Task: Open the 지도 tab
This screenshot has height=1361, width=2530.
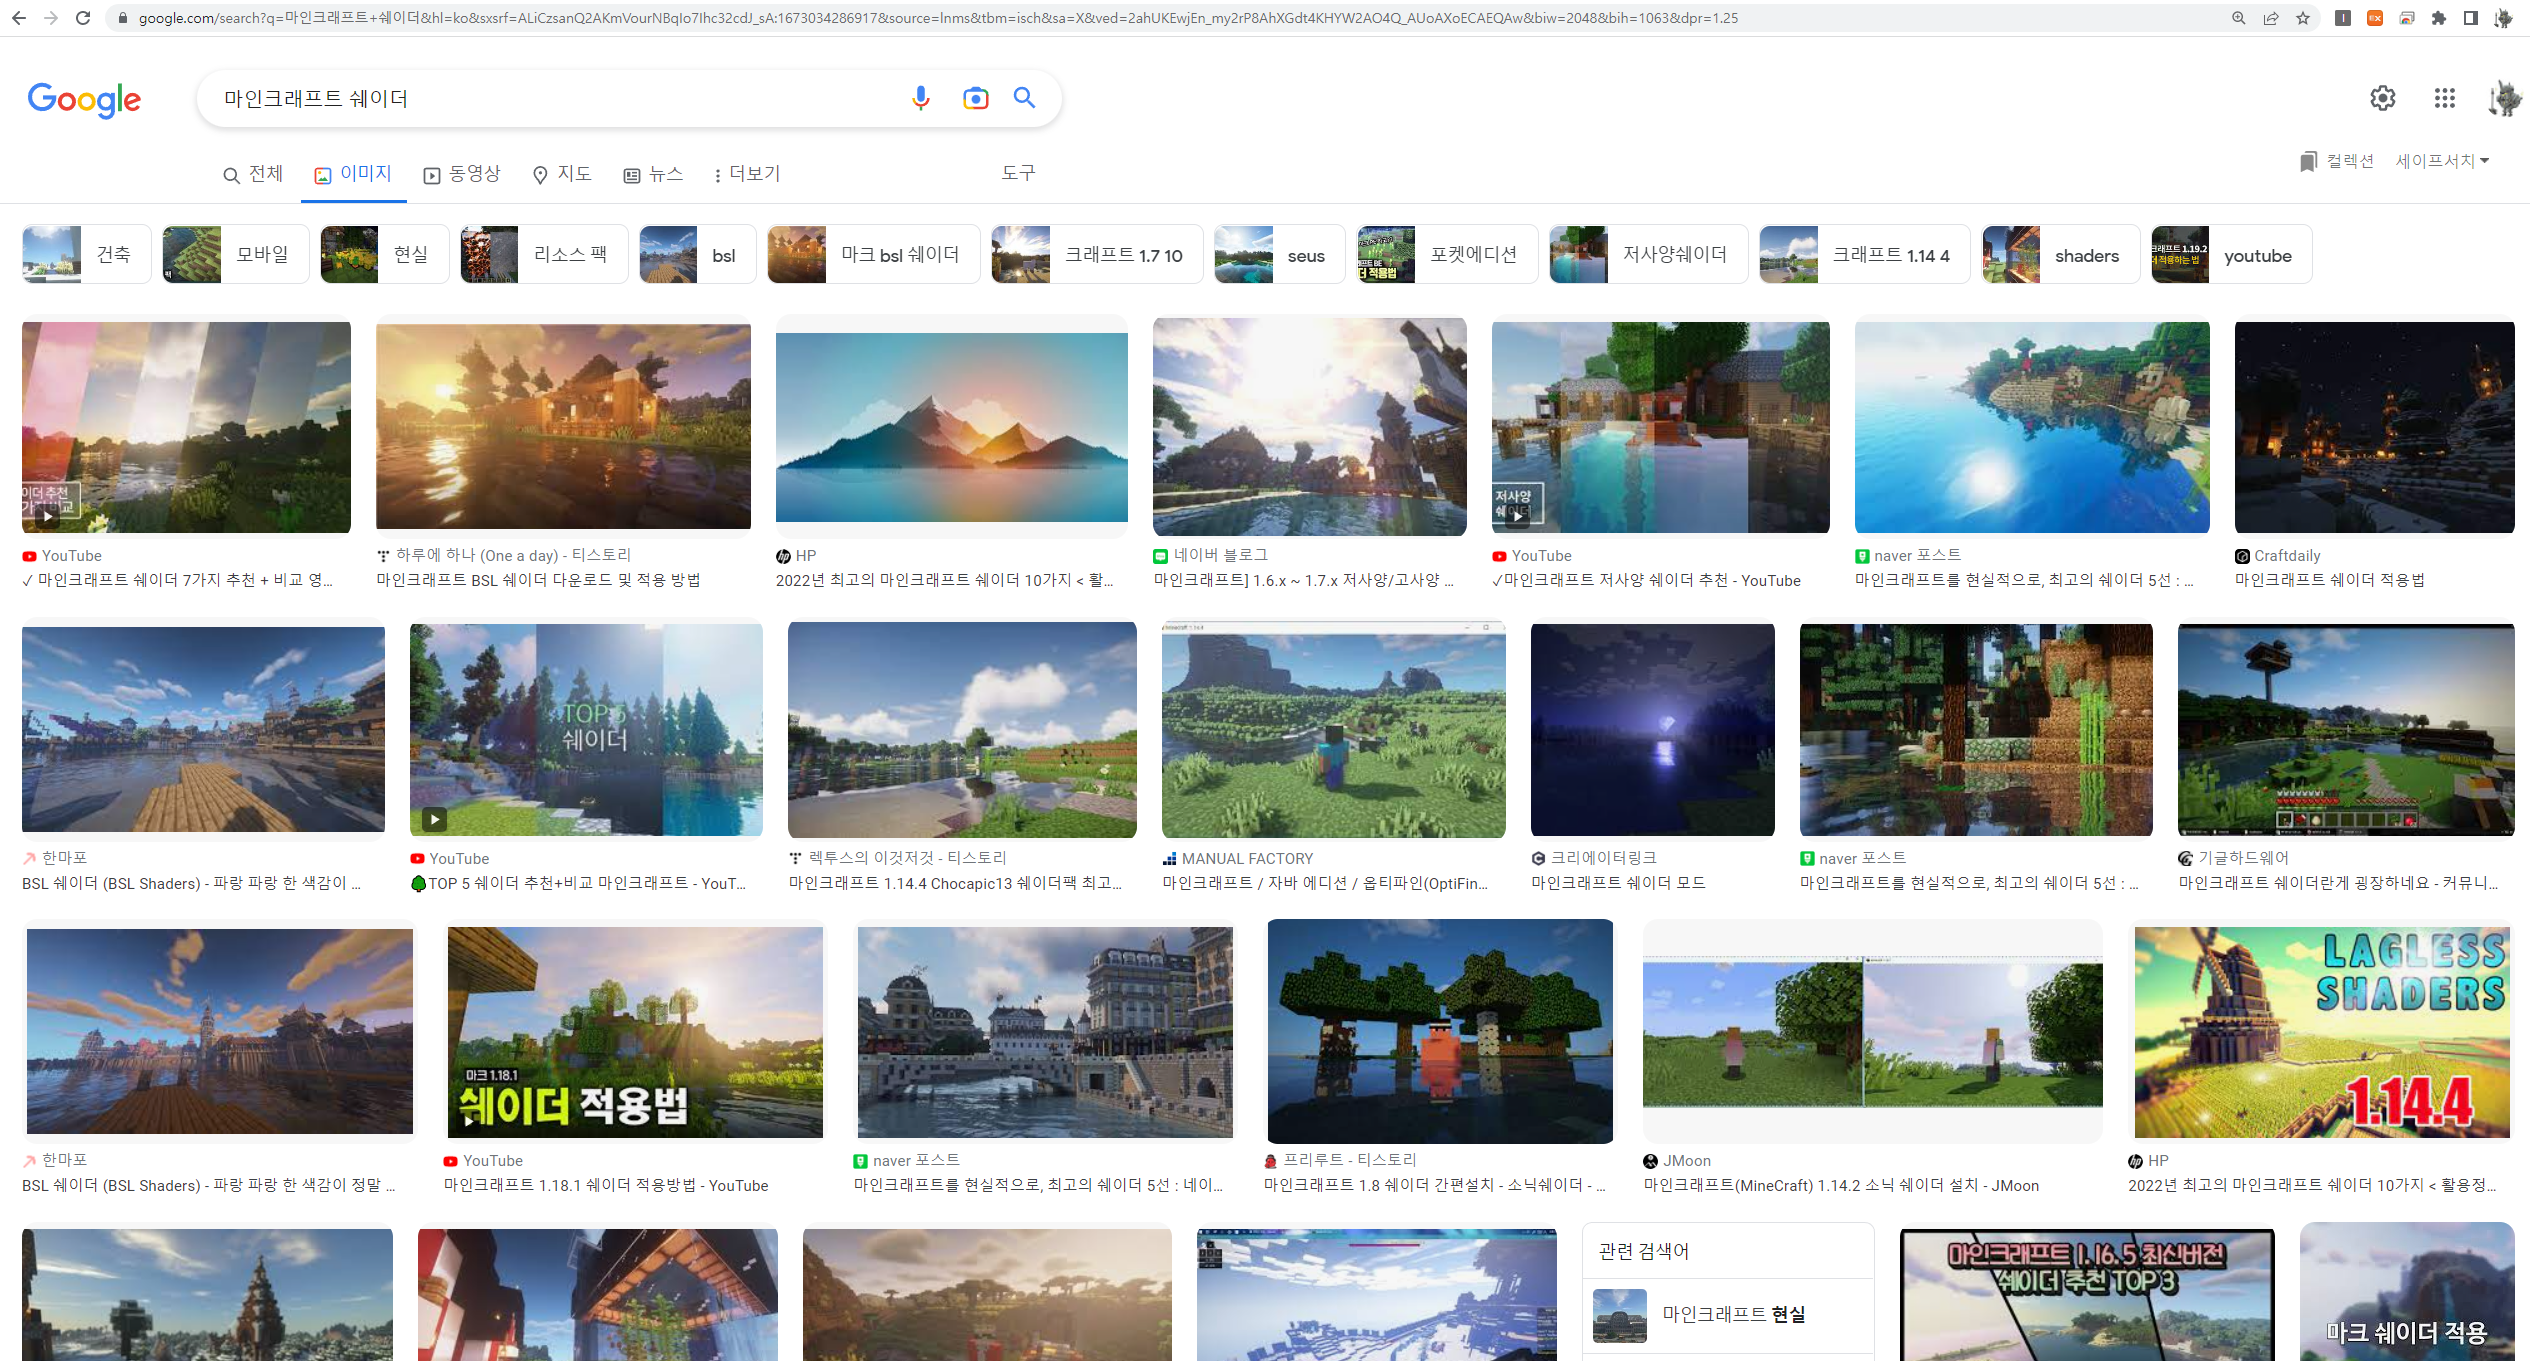Action: tap(562, 174)
